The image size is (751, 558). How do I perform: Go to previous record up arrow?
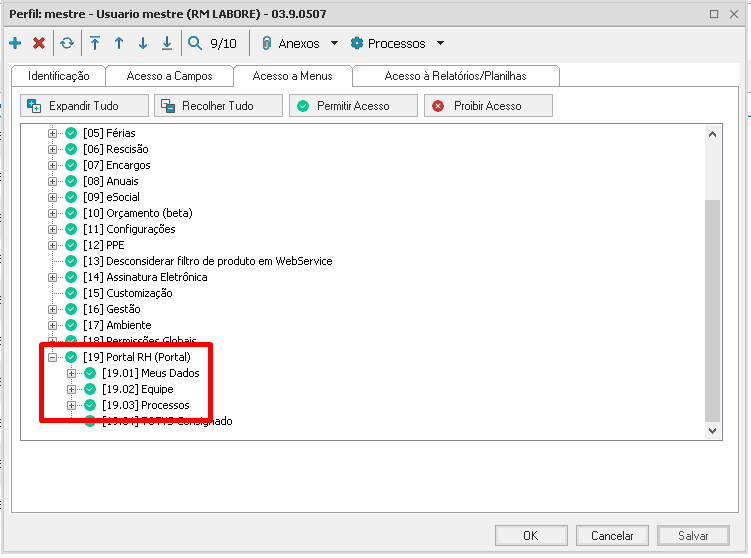[x=119, y=43]
